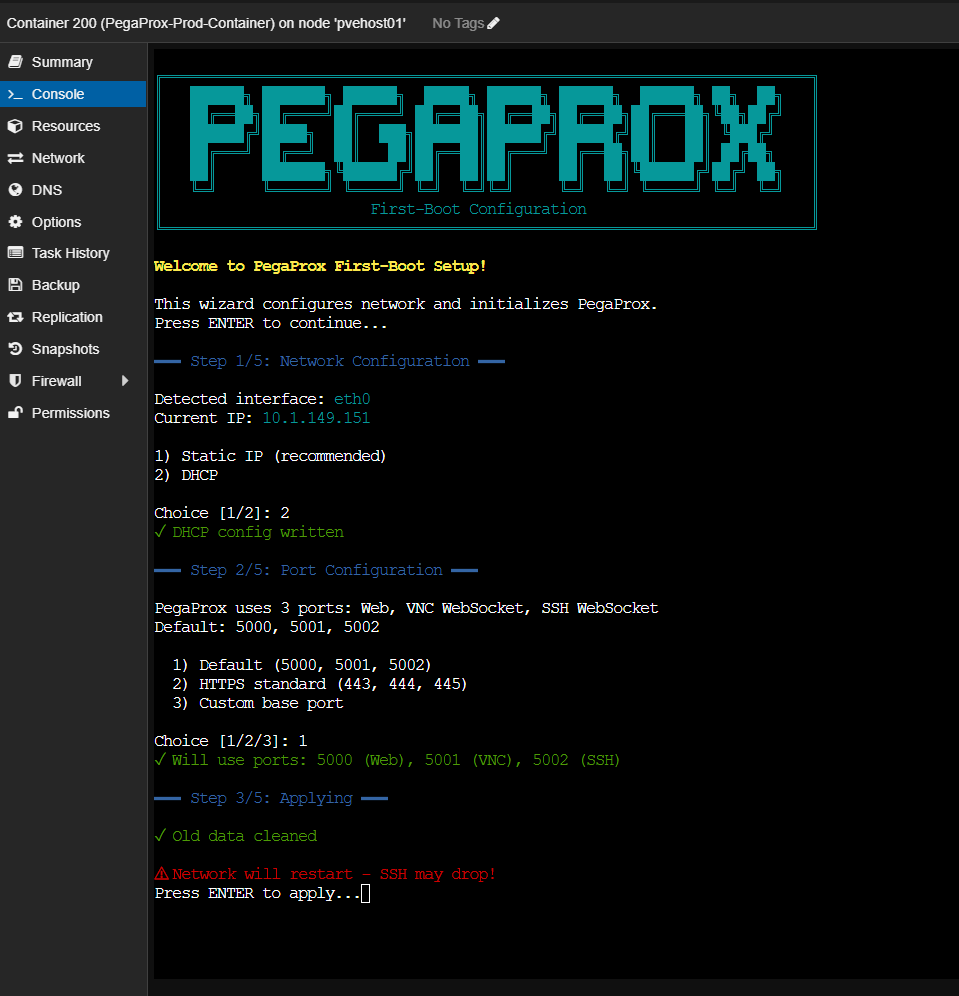Click the Console terminal prompt icon
This screenshot has height=996, width=959.
[x=15, y=94]
